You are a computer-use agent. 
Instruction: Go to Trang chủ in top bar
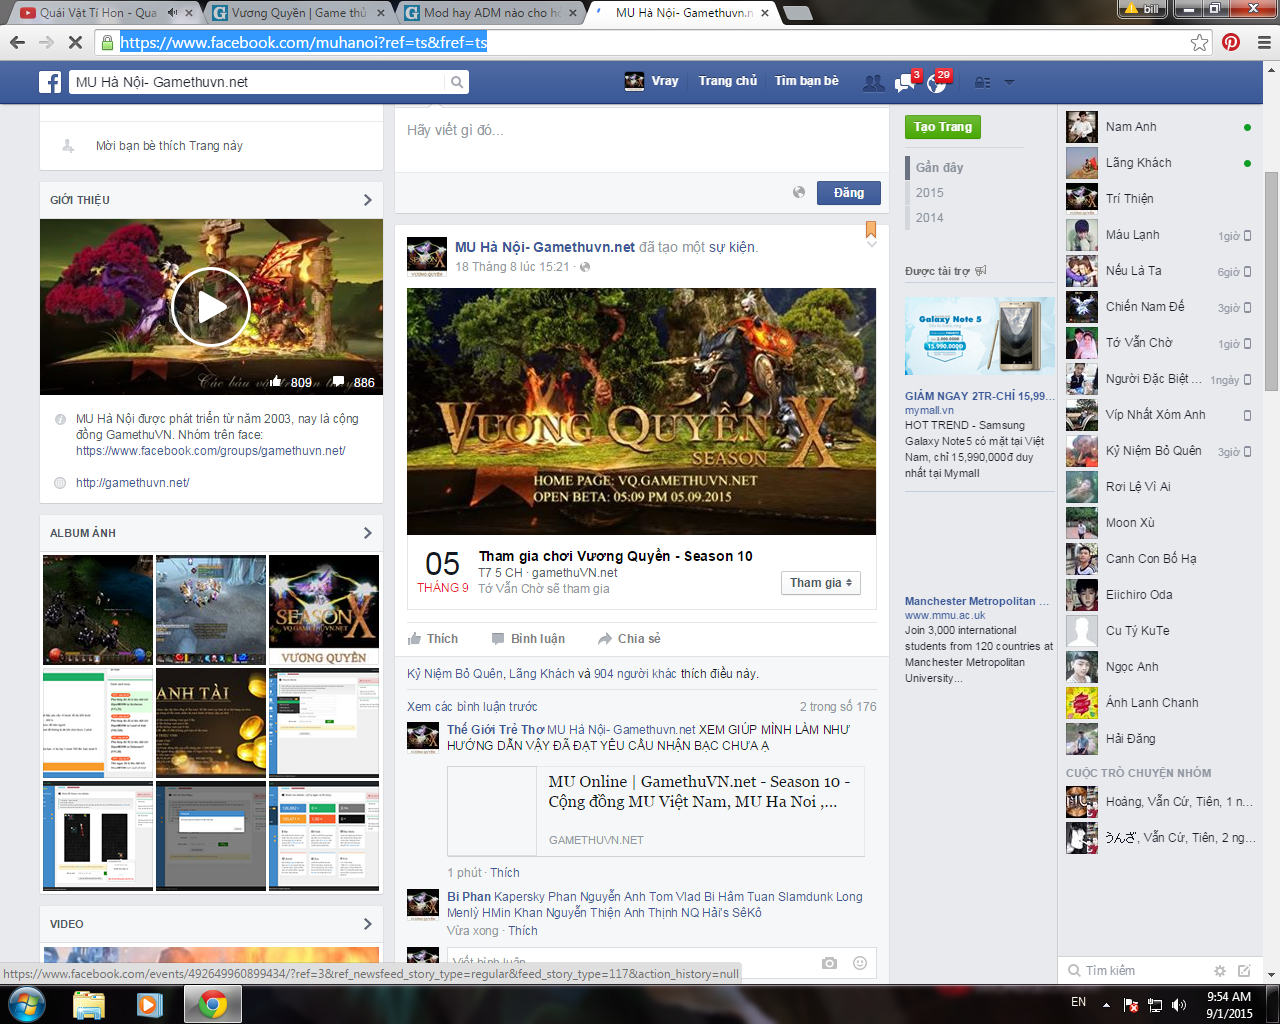(x=727, y=81)
